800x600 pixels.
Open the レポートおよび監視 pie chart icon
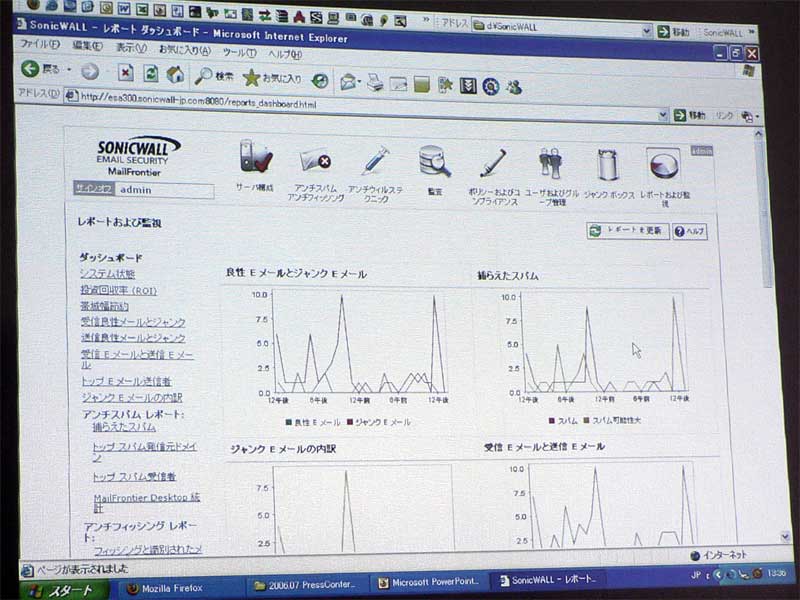[x=663, y=165]
